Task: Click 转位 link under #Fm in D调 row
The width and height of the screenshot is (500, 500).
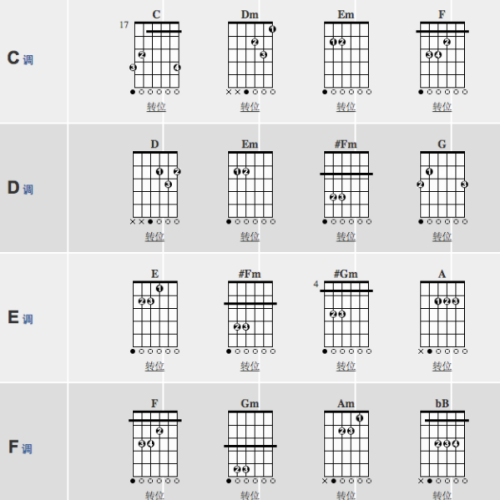Action: tap(346, 237)
